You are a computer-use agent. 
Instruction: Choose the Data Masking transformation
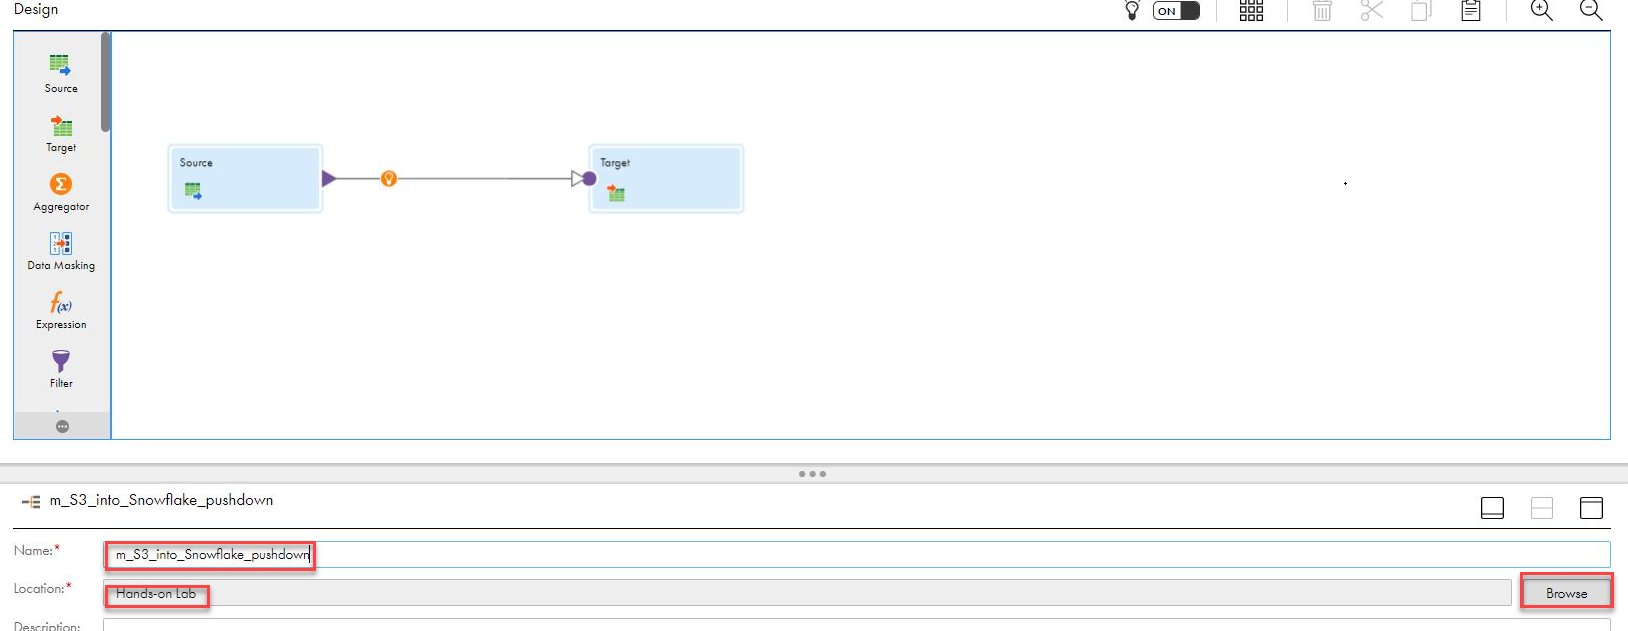[61, 244]
